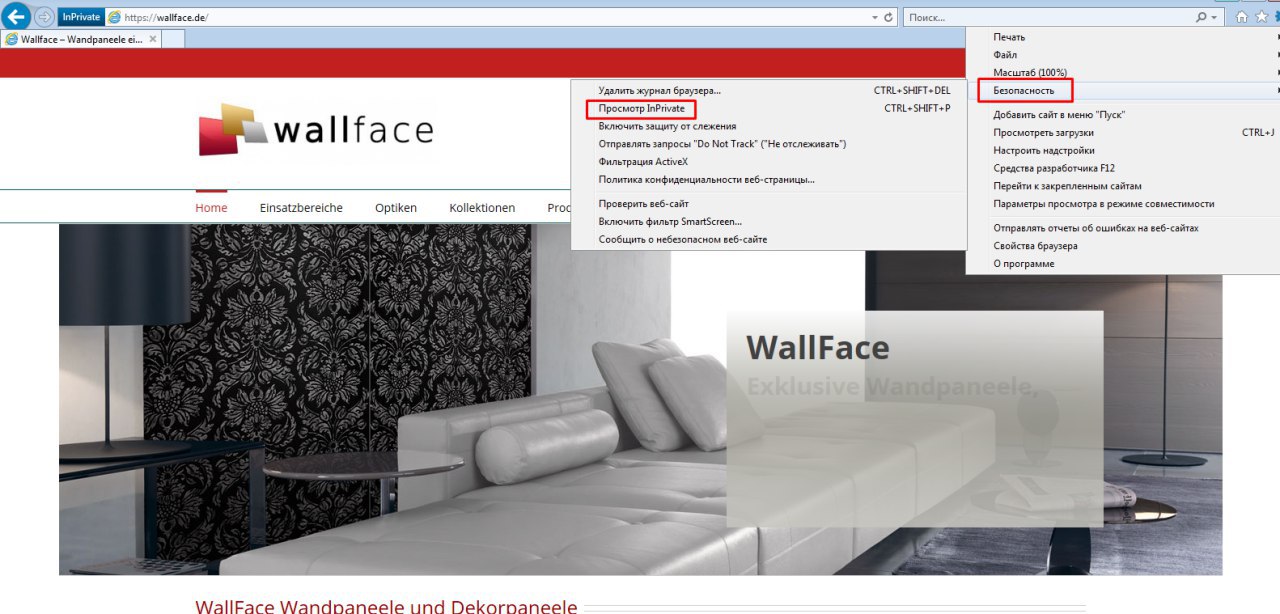Select Проверить веб-сайт
This screenshot has height=614, width=1280.
click(x=768, y=204)
